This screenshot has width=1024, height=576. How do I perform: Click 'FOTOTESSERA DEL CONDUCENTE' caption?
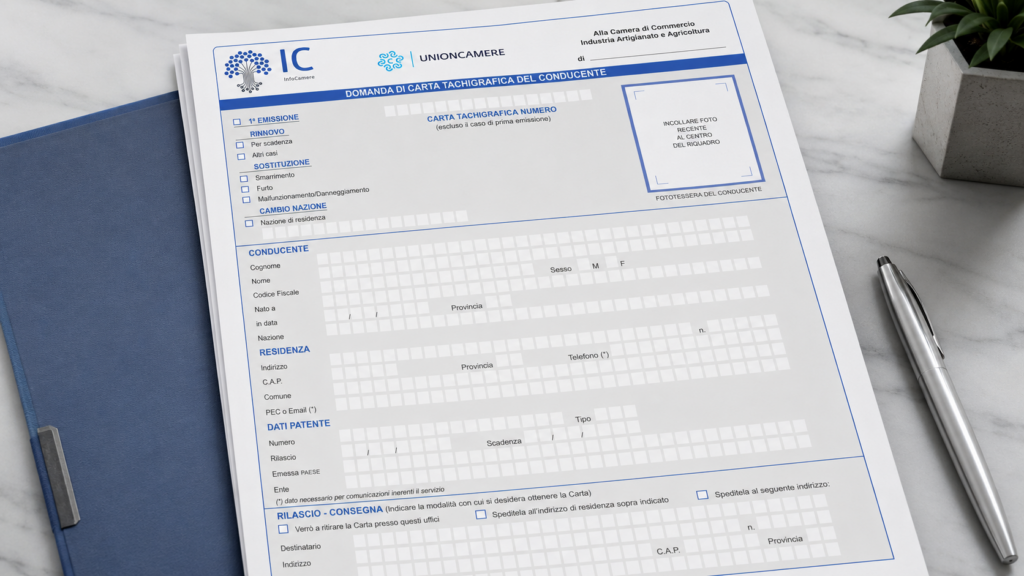(709, 193)
